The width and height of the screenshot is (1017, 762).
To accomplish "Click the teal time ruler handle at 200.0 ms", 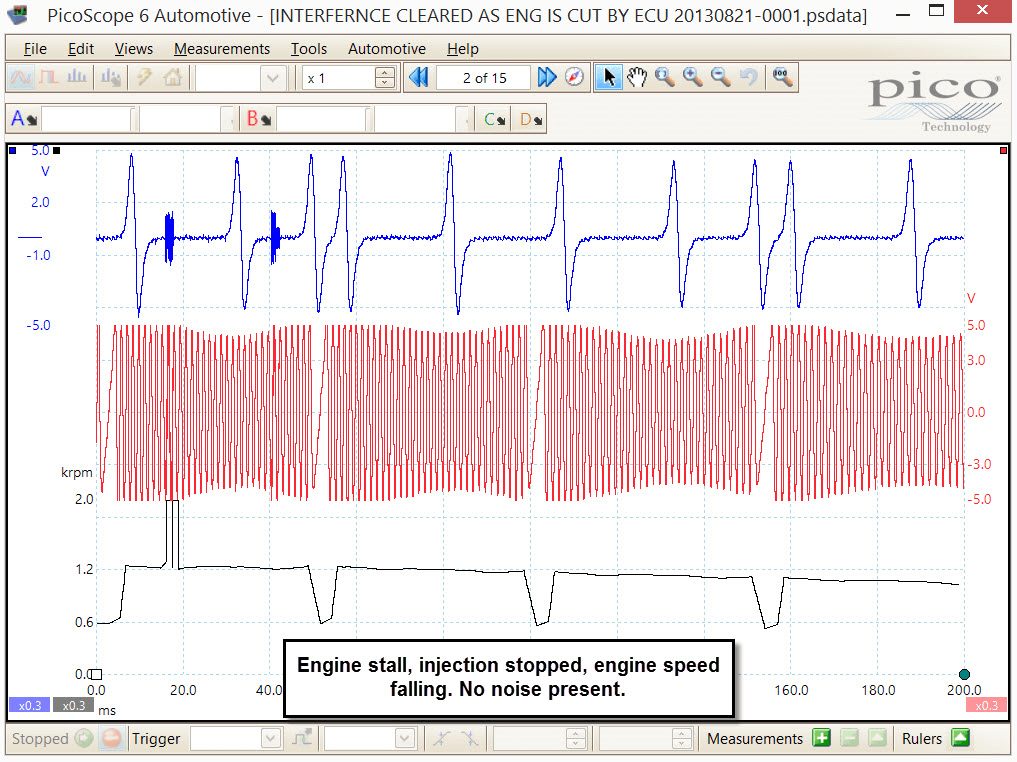I will [964, 674].
